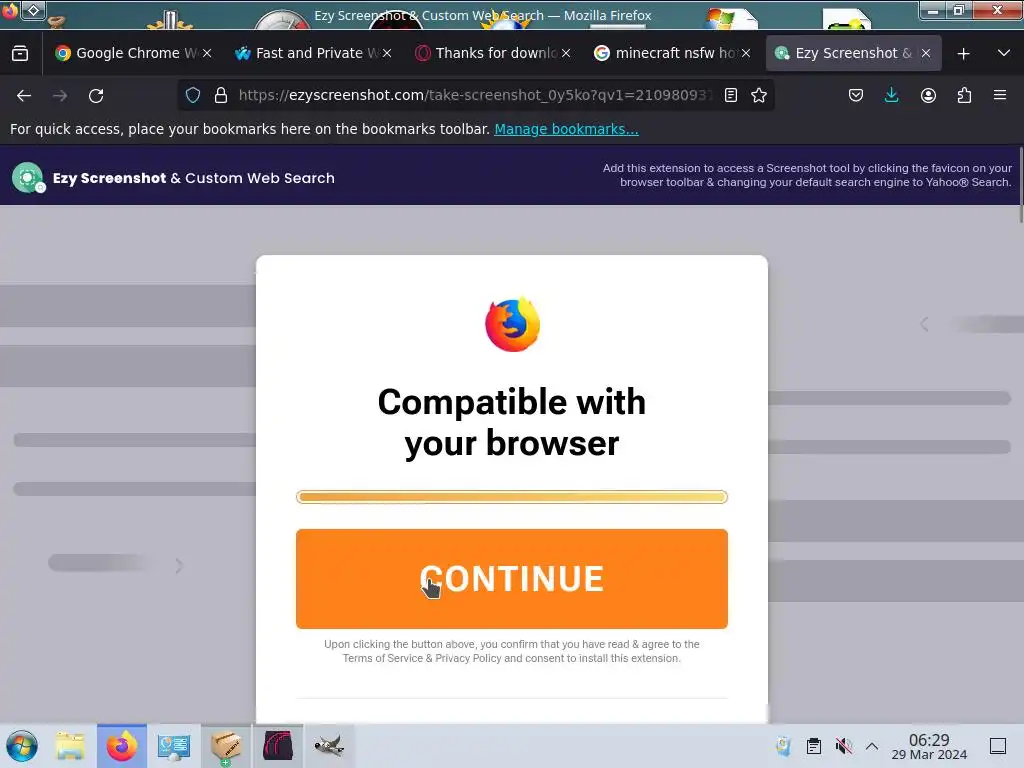Image resolution: width=1024 pixels, height=768 pixels.
Task: Open the Manage bookmarks link
Action: coord(566,129)
